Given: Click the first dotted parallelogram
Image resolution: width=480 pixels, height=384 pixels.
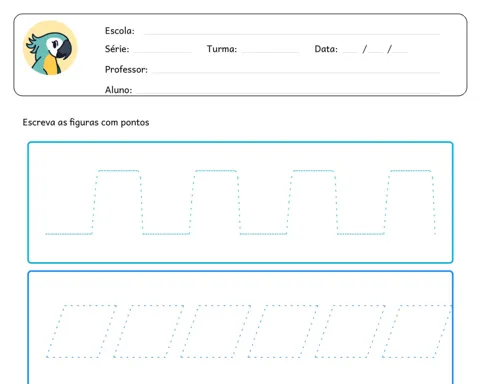Looking at the screenshot, I should (81, 331).
